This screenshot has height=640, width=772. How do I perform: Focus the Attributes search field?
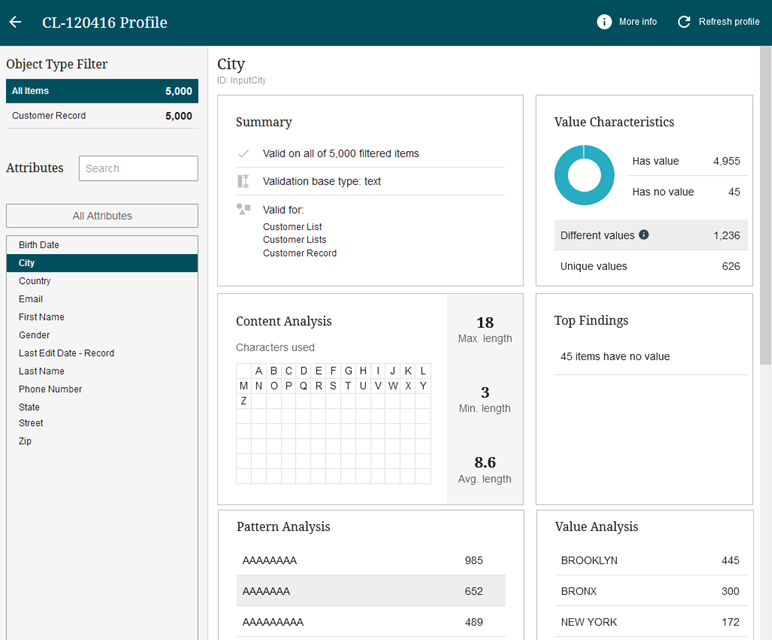click(138, 168)
